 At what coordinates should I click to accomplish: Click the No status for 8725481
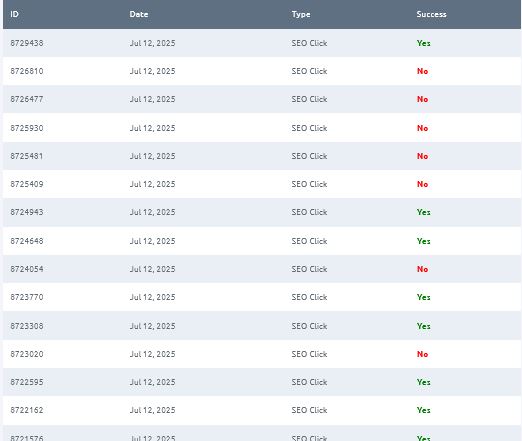[422, 156]
